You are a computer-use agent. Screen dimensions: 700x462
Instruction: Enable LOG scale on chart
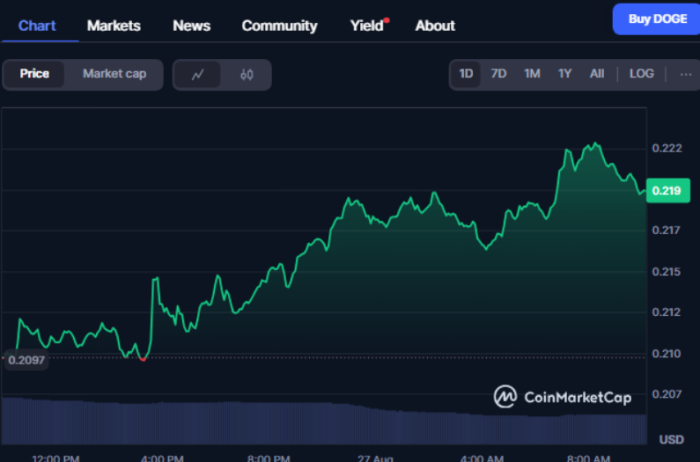[641, 74]
